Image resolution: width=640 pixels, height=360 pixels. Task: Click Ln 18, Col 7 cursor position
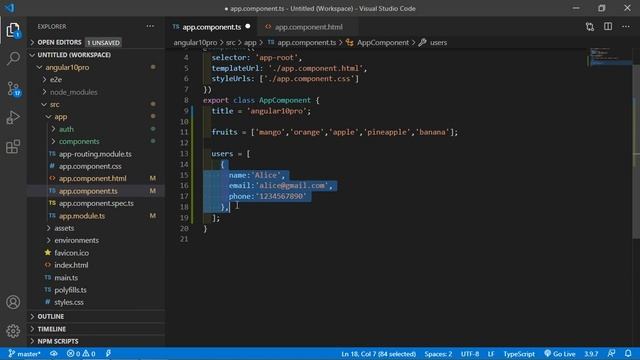tap(378, 354)
